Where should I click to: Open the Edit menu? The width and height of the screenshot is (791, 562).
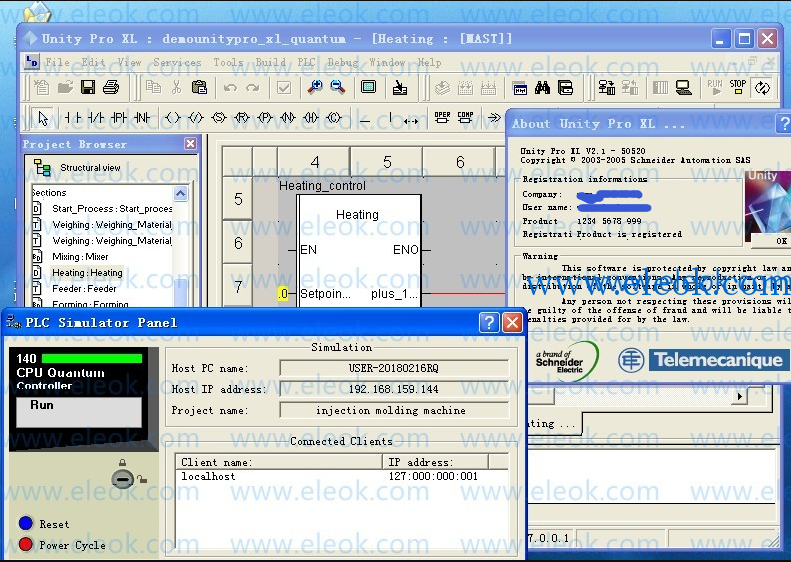pyautogui.click(x=93, y=63)
